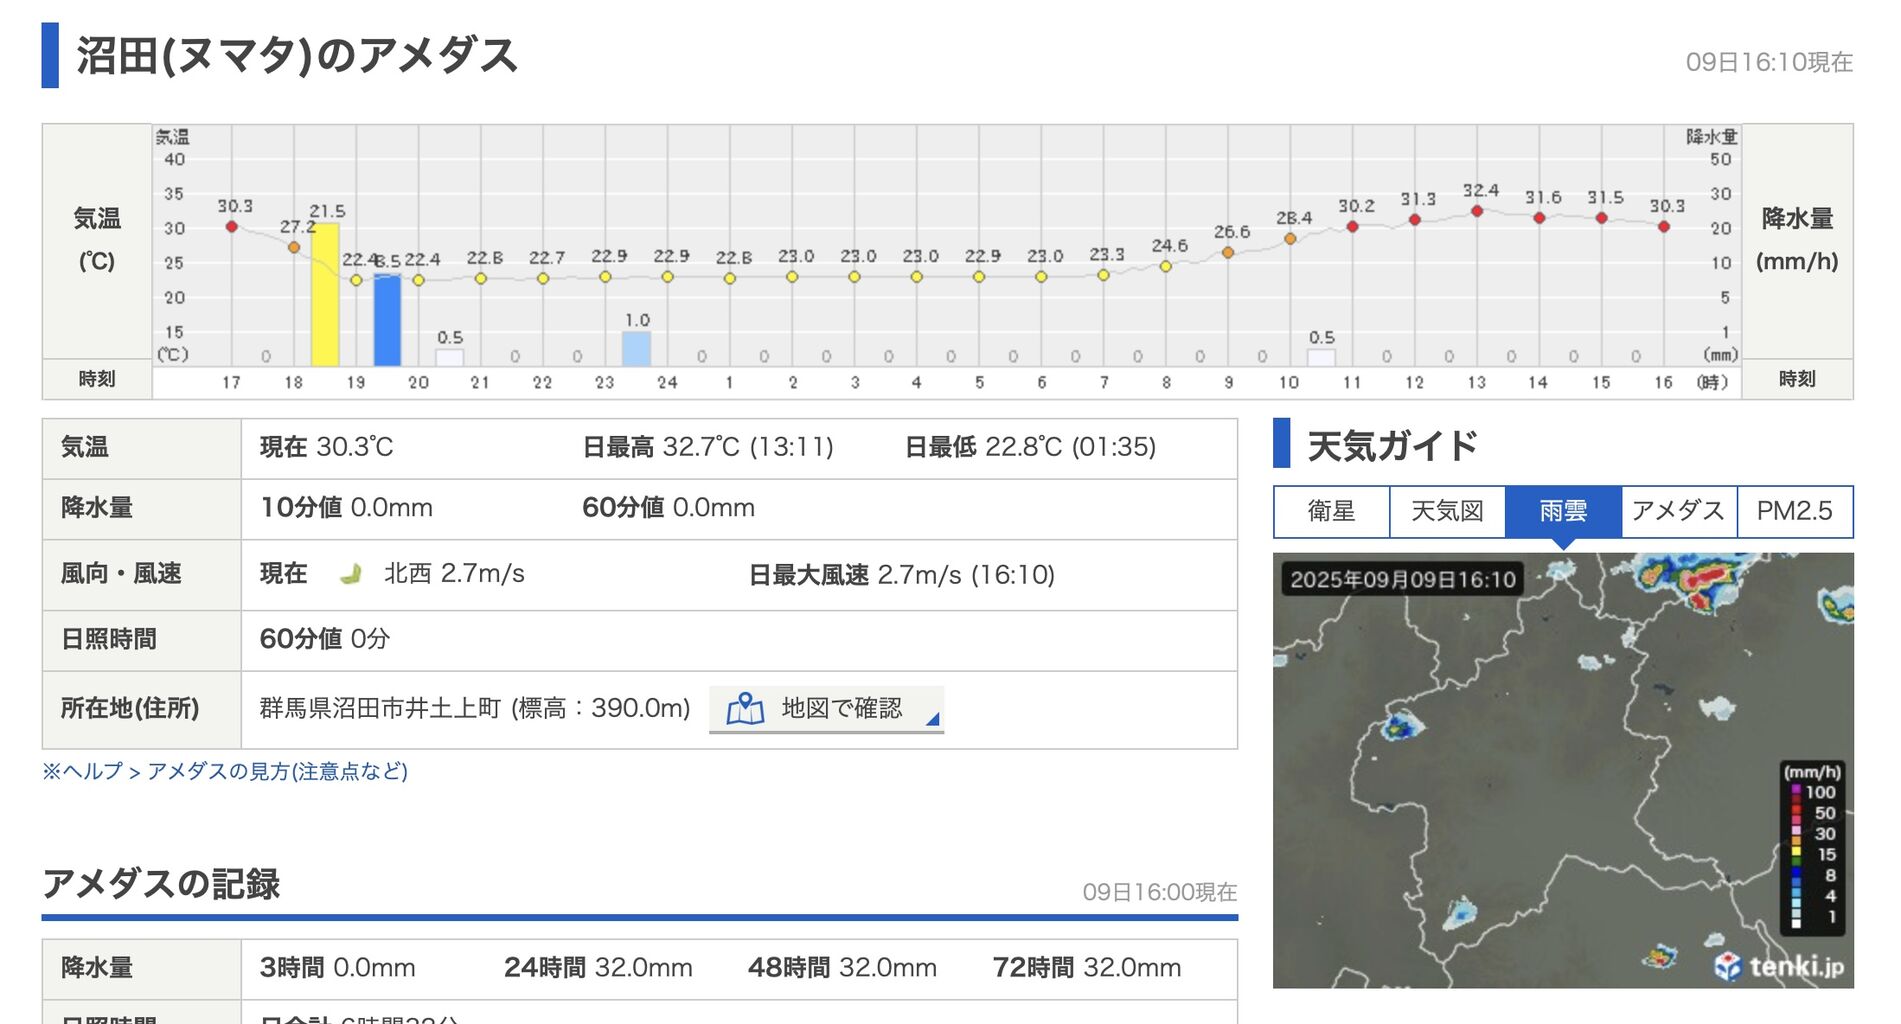Click the 32.4 temperature point at 13時
The width and height of the screenshot is (1901, 1024).
click(1477, 211)
